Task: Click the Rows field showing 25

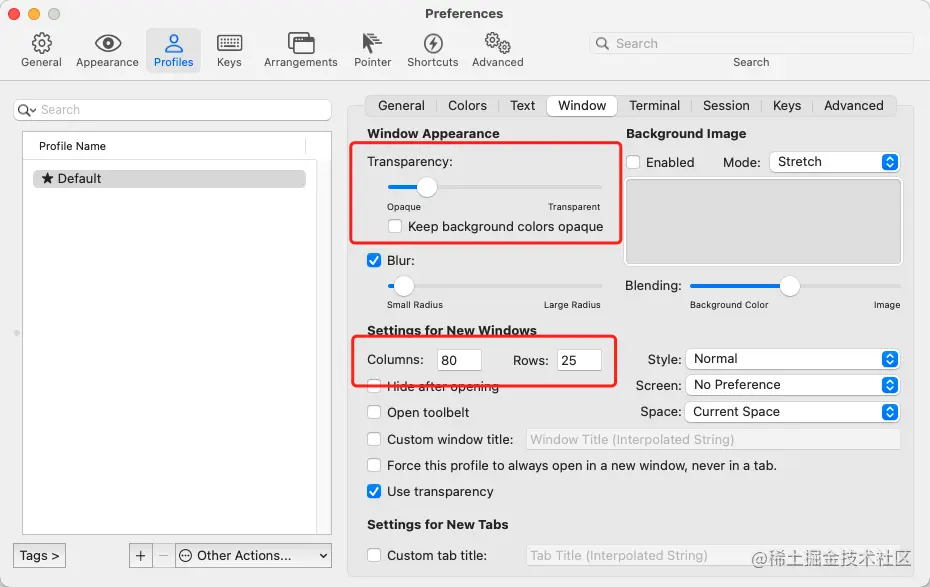Action: click(x=579, y=361)
